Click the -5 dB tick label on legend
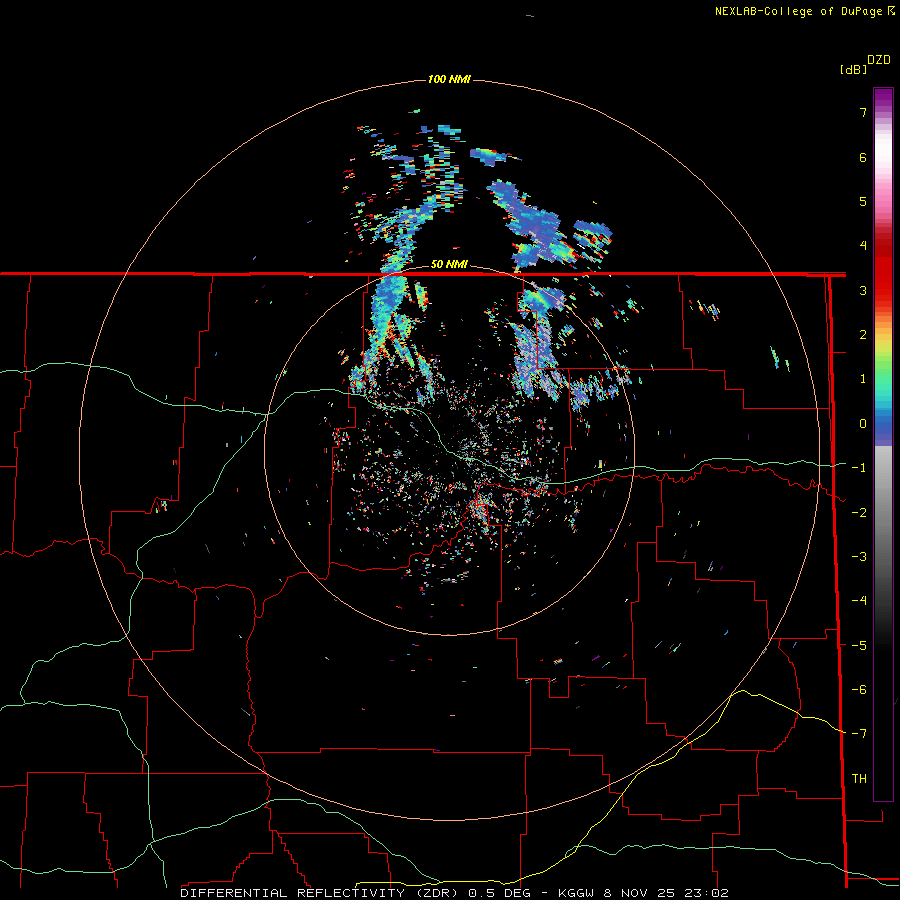900x900 pixels. 859,646
